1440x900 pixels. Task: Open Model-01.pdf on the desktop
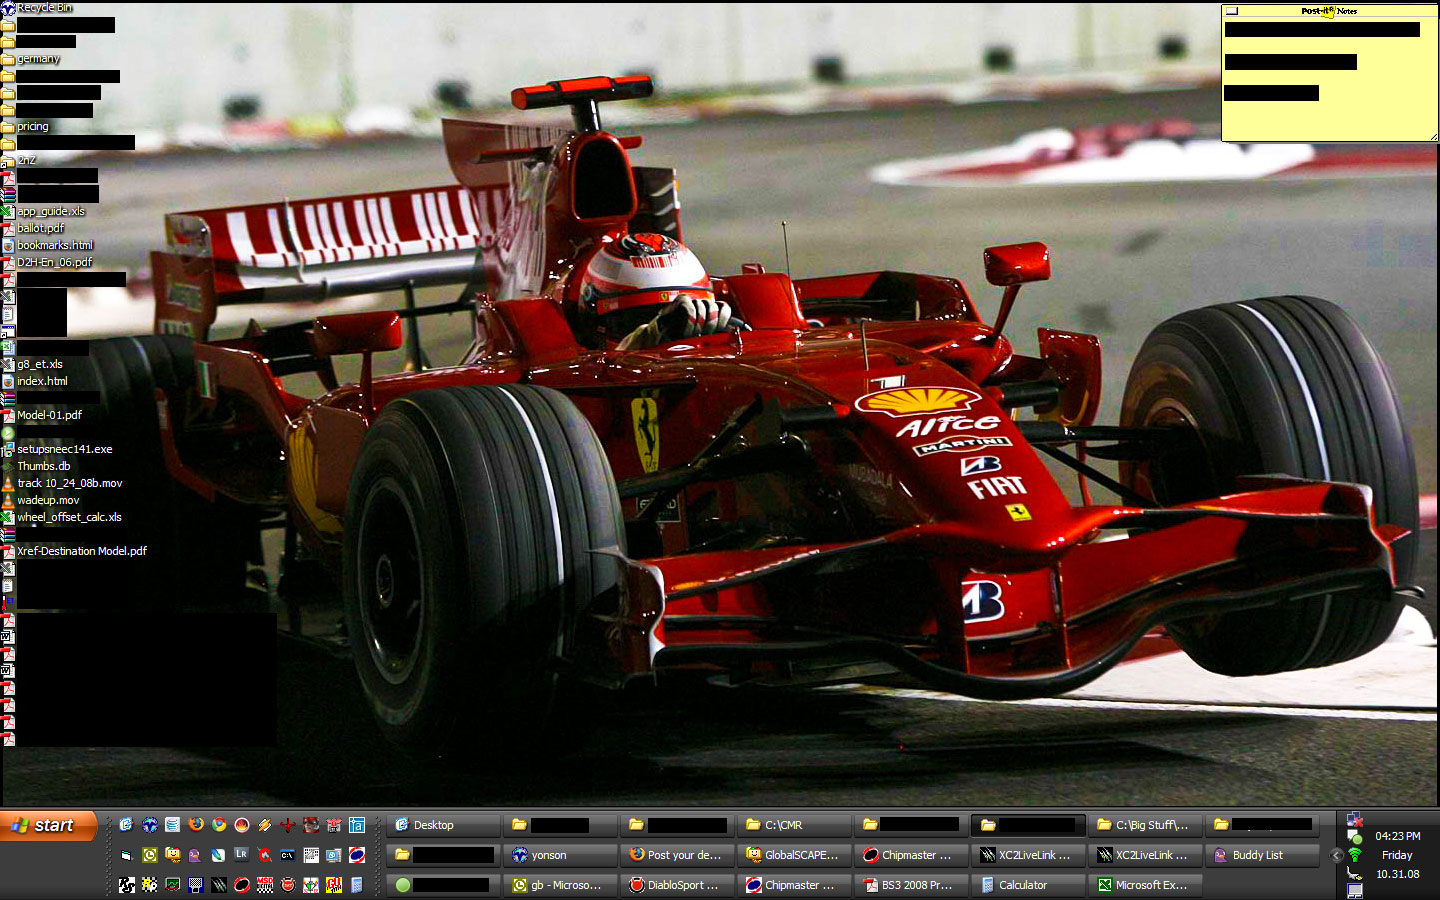42,416
